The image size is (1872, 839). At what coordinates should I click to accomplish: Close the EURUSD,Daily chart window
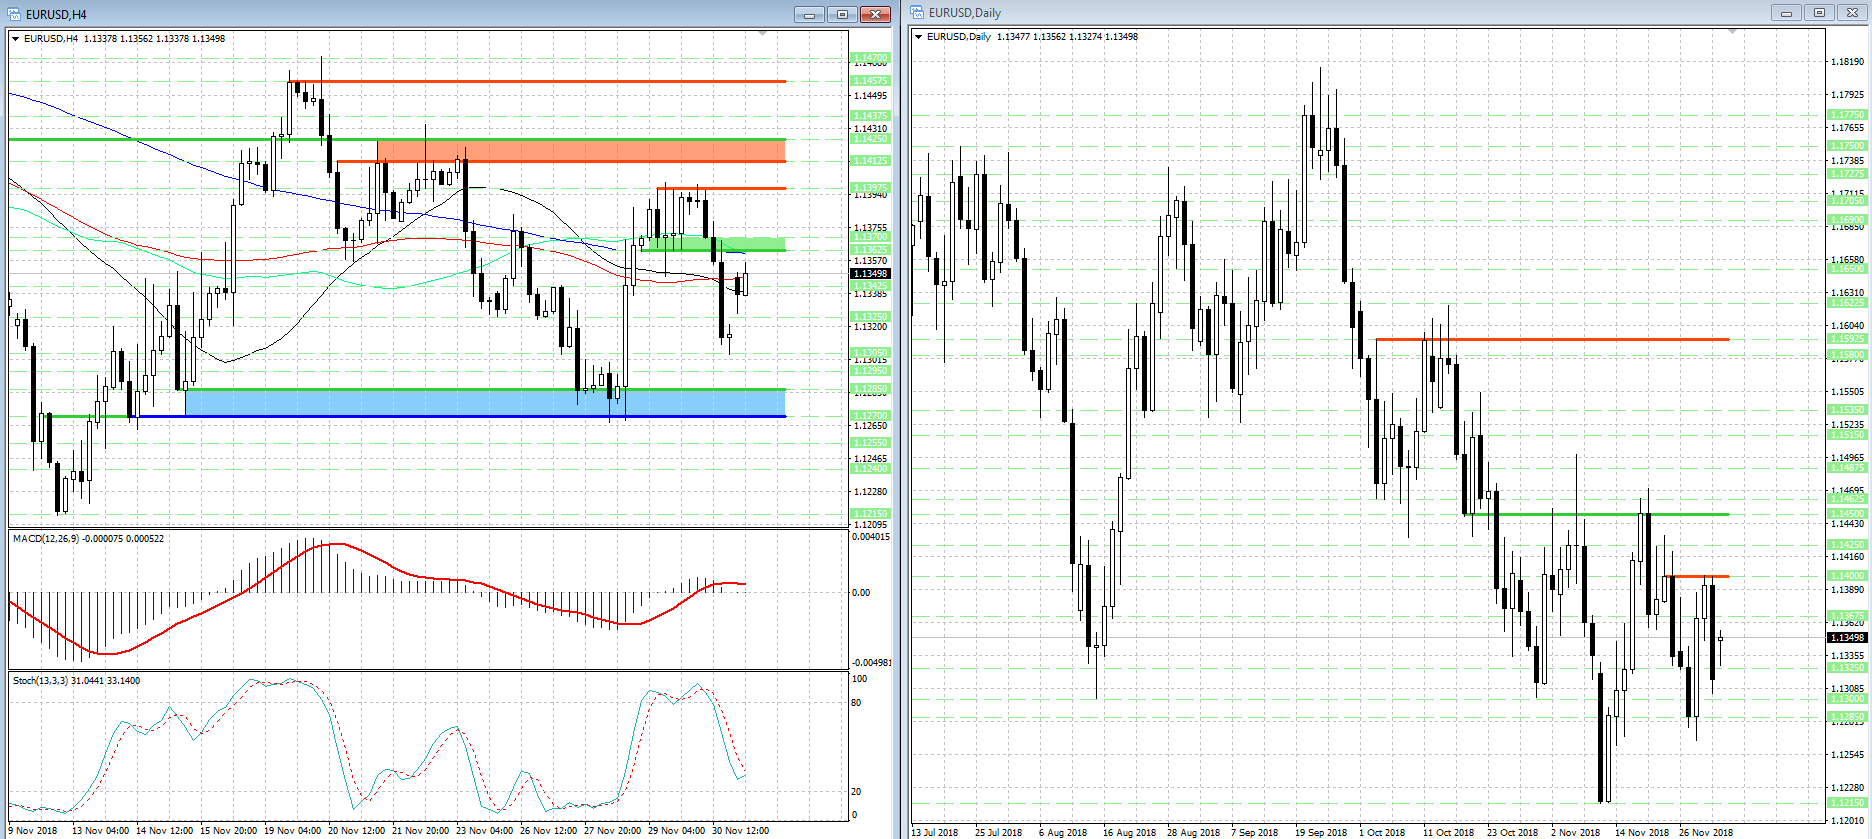point(1852,13)
